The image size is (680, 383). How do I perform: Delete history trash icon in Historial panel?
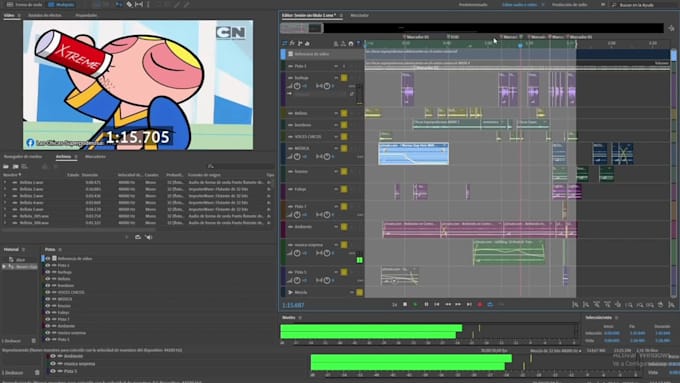34,341
